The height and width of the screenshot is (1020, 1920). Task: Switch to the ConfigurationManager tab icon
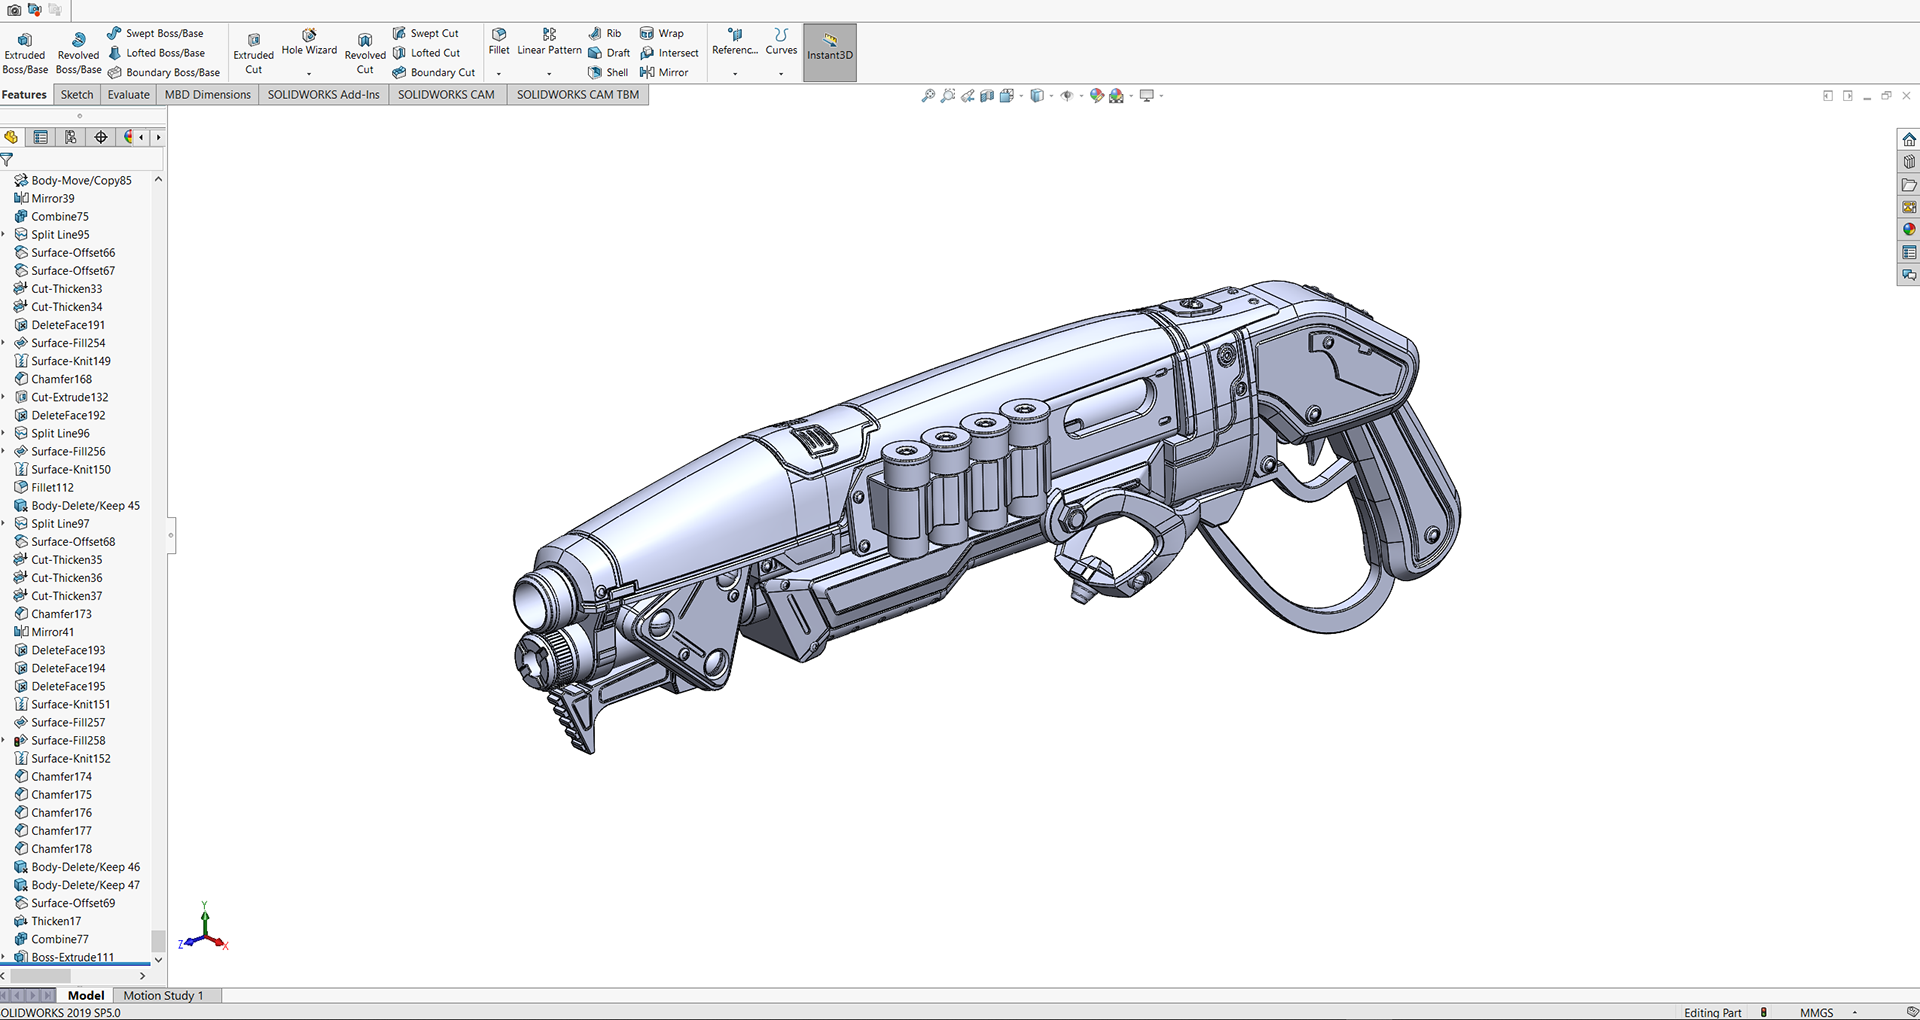point(71,137)
